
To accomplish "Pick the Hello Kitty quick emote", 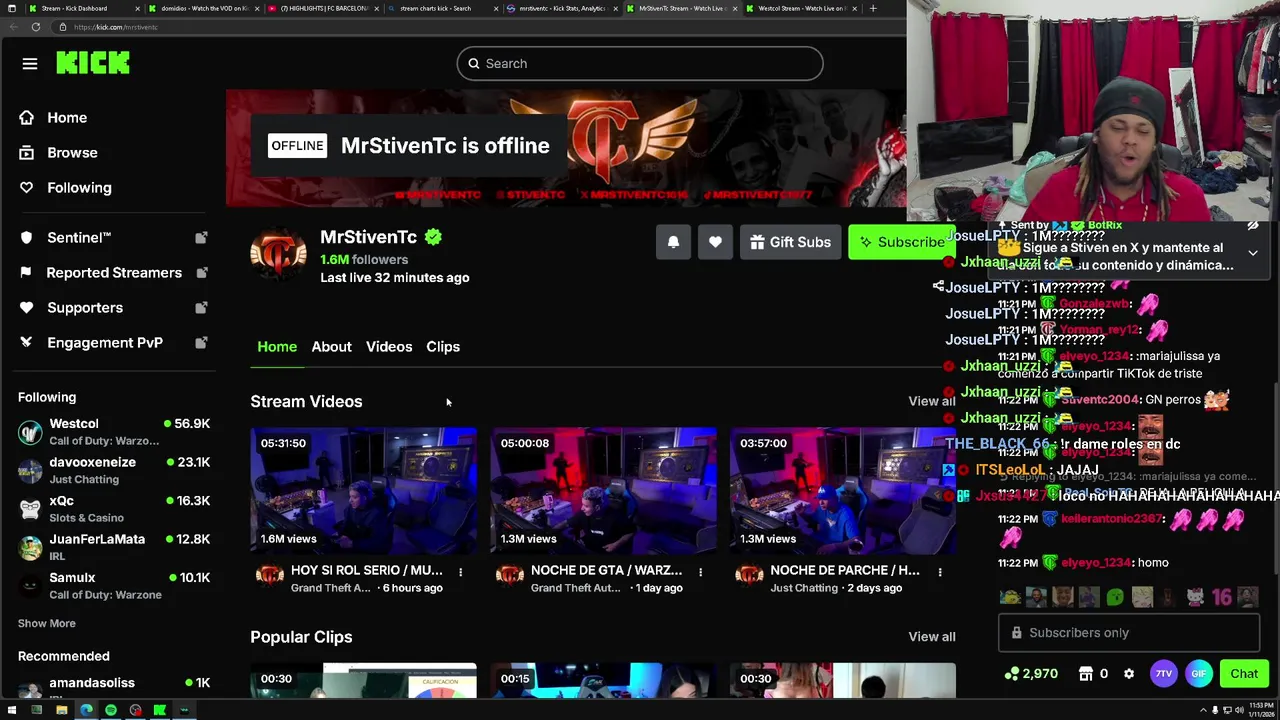I will (x=1195, y=598).
